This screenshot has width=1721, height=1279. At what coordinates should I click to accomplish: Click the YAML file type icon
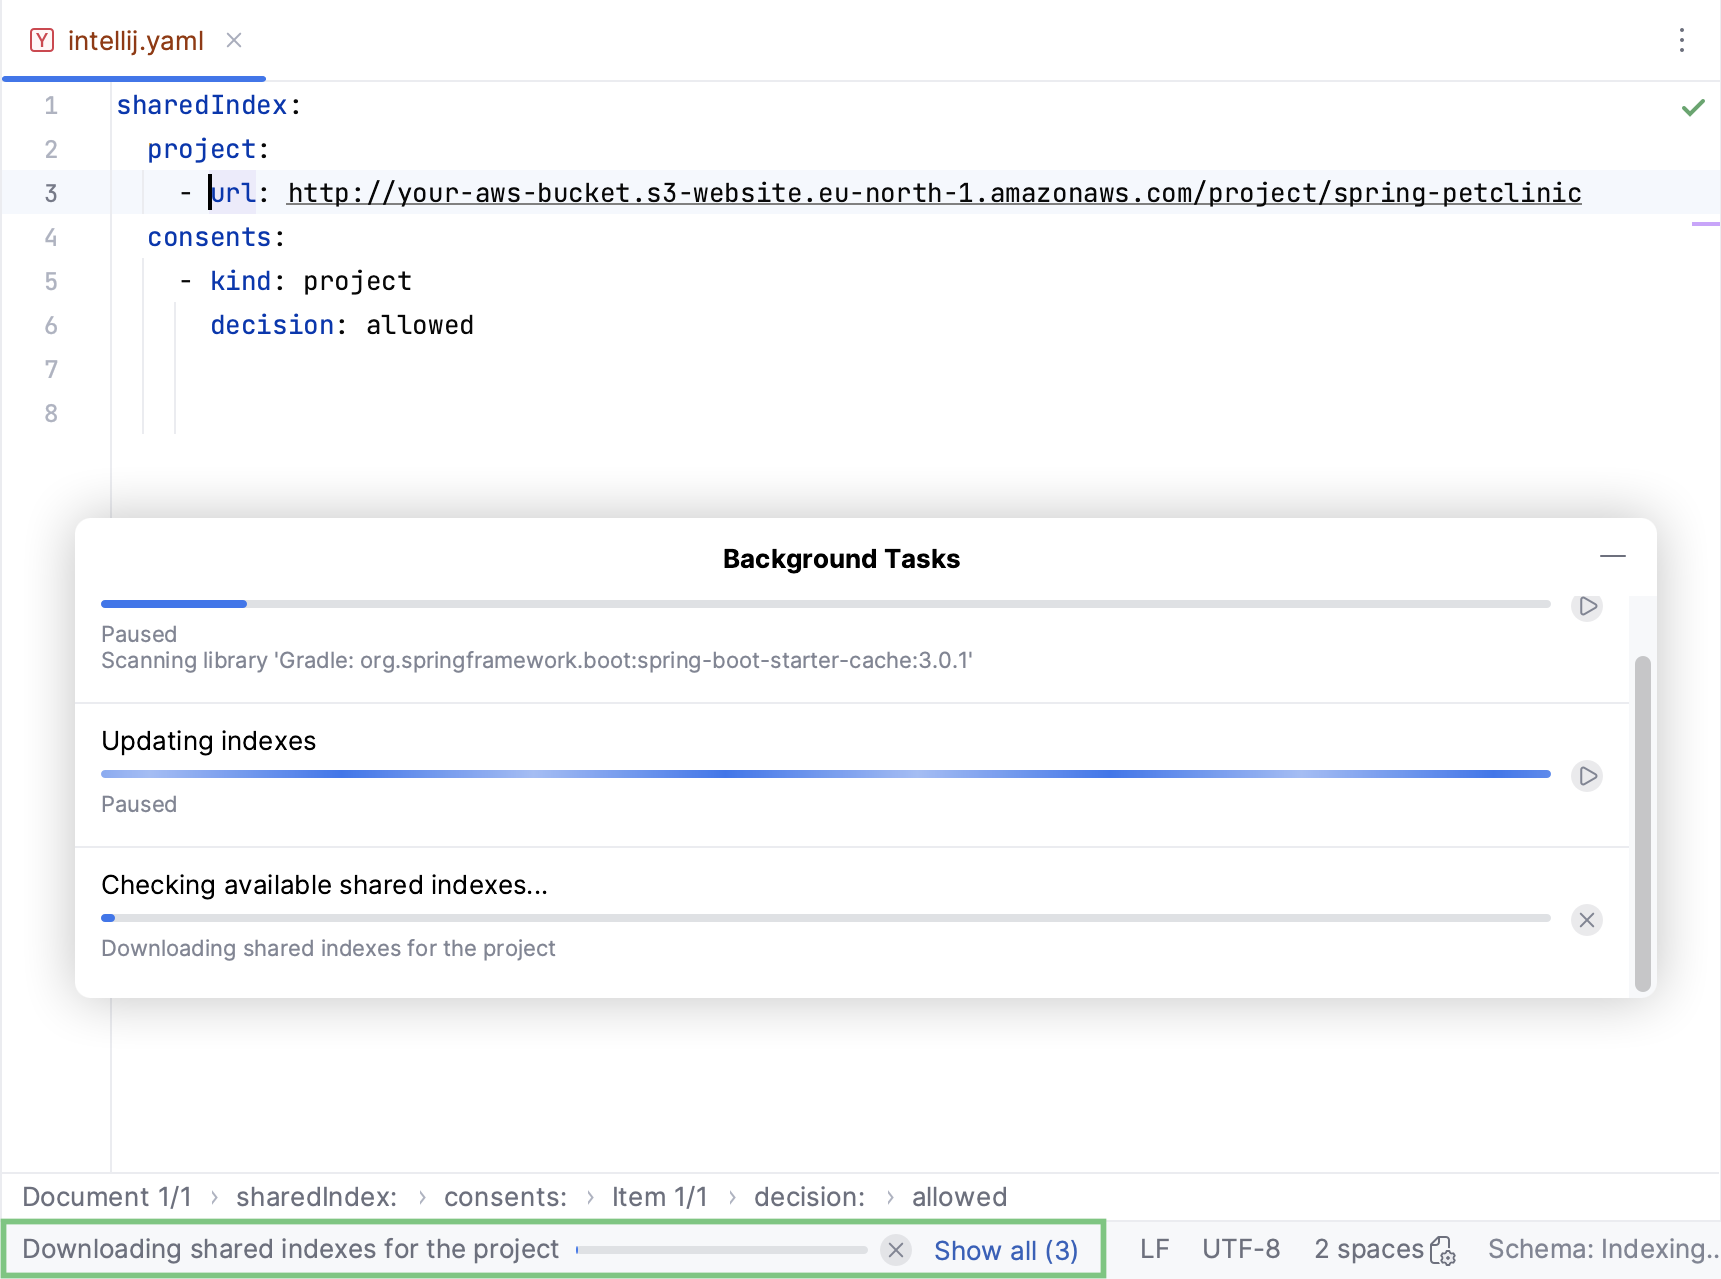pyautogui.click(x=41, y=40)
